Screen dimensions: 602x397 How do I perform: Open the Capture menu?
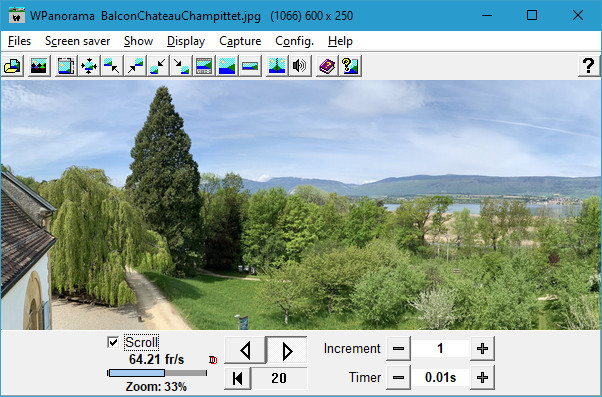click(x=240, y=41)
